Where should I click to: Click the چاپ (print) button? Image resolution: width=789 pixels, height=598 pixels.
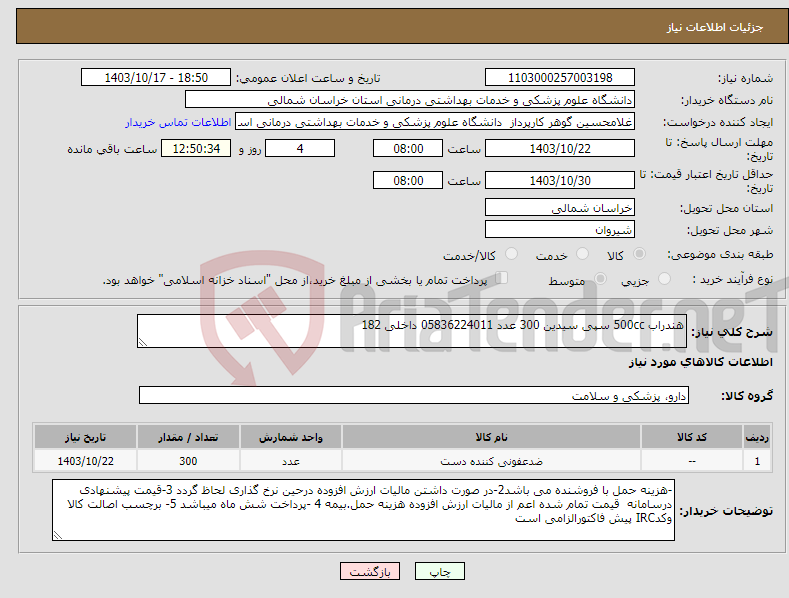(439, 571)
